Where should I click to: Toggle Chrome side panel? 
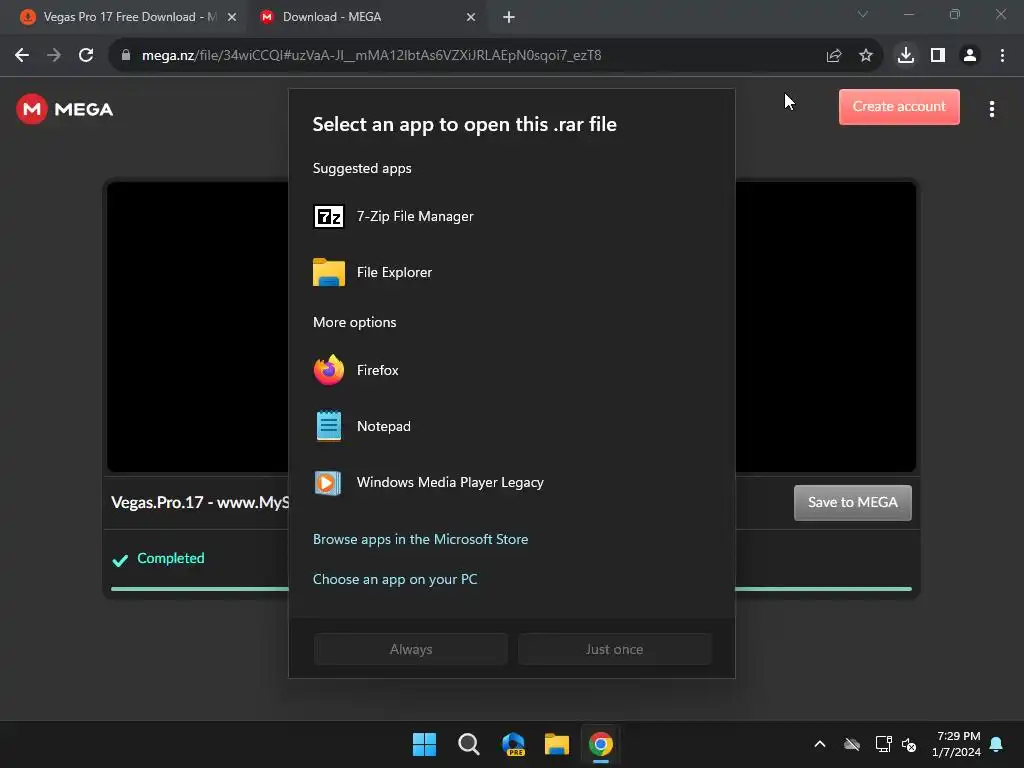click(x=938, y=56)
